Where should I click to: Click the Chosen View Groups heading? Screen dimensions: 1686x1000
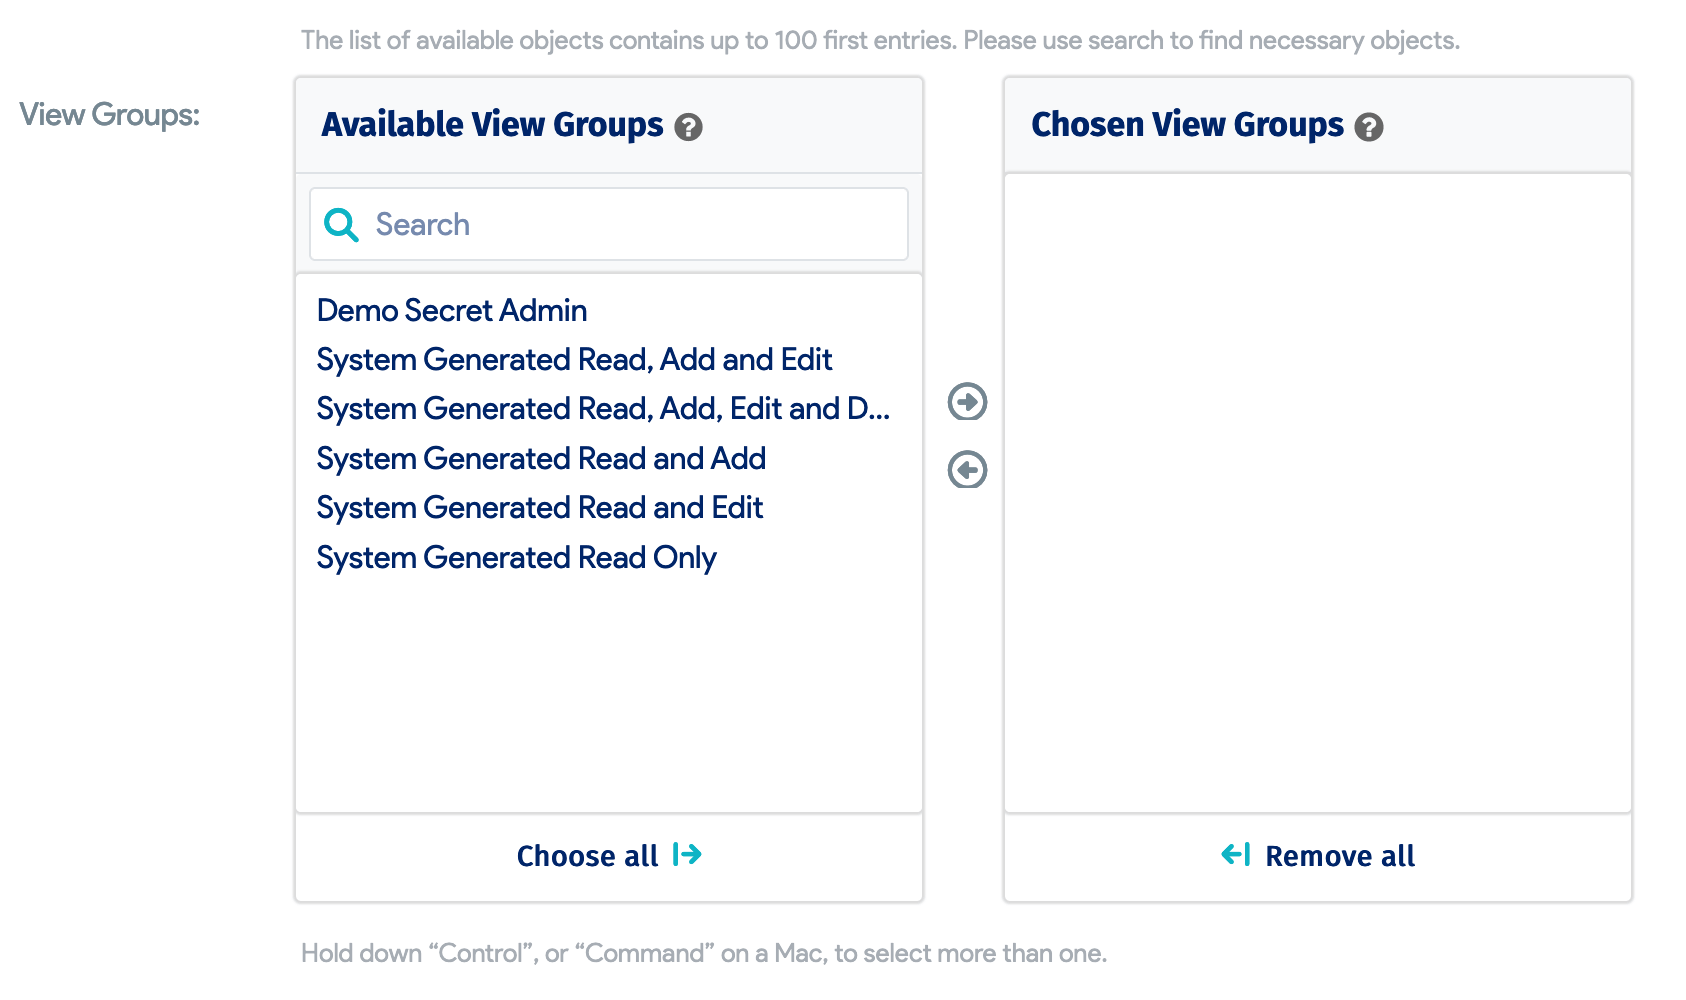(x=1187, y=125)
